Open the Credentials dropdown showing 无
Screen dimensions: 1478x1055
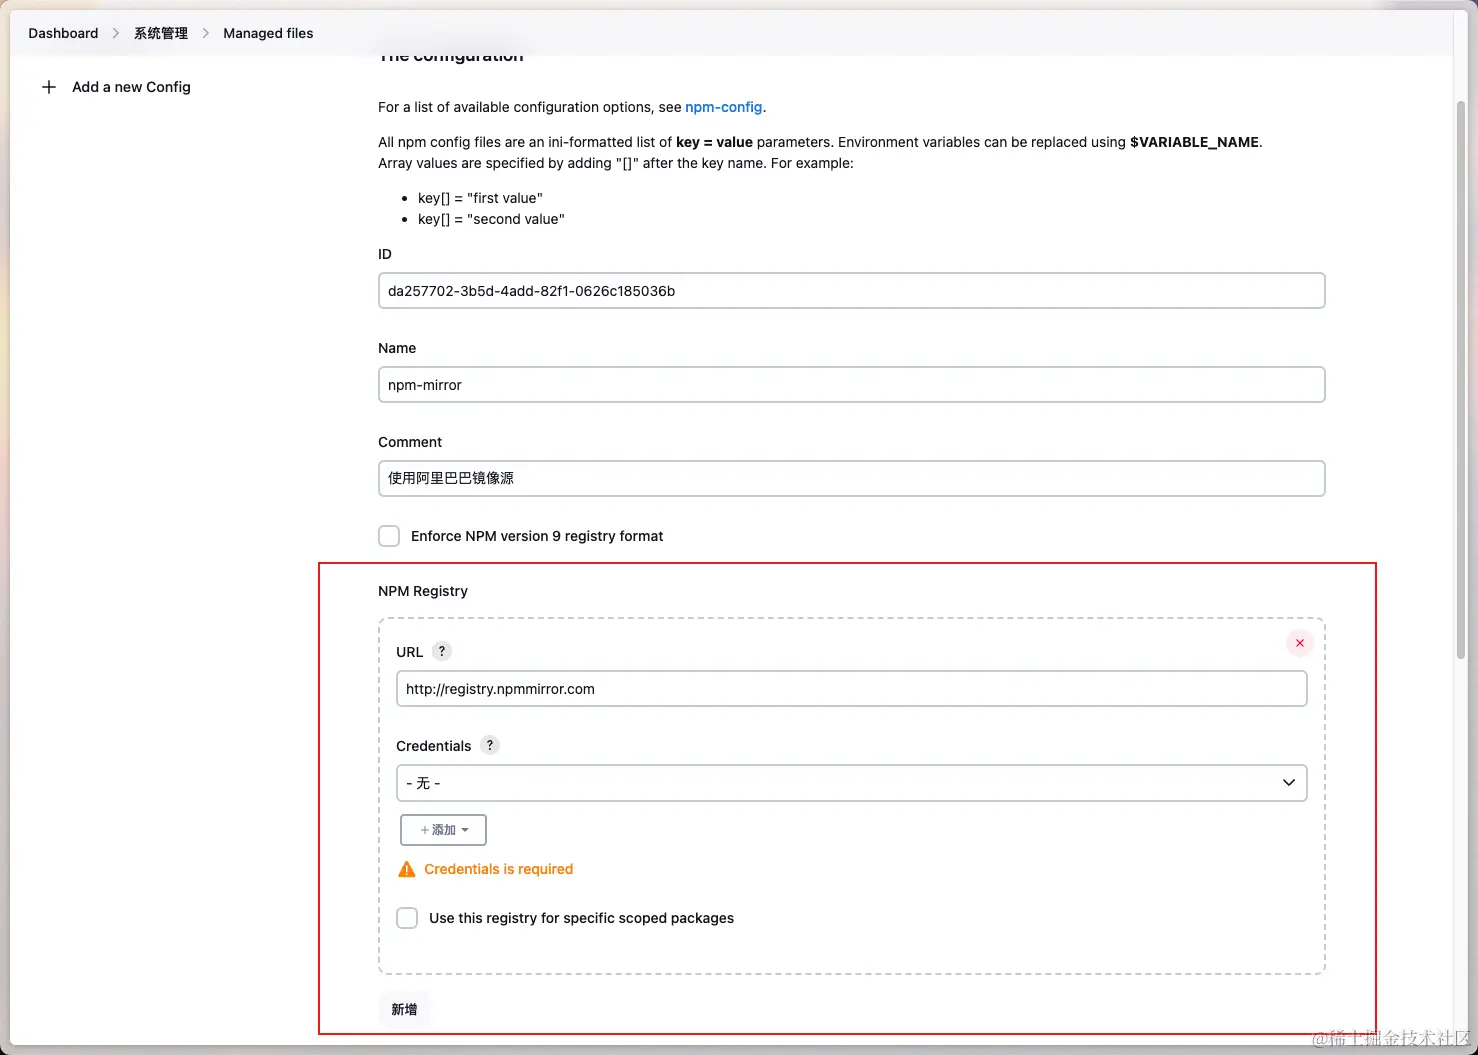[x=852, y=783]
